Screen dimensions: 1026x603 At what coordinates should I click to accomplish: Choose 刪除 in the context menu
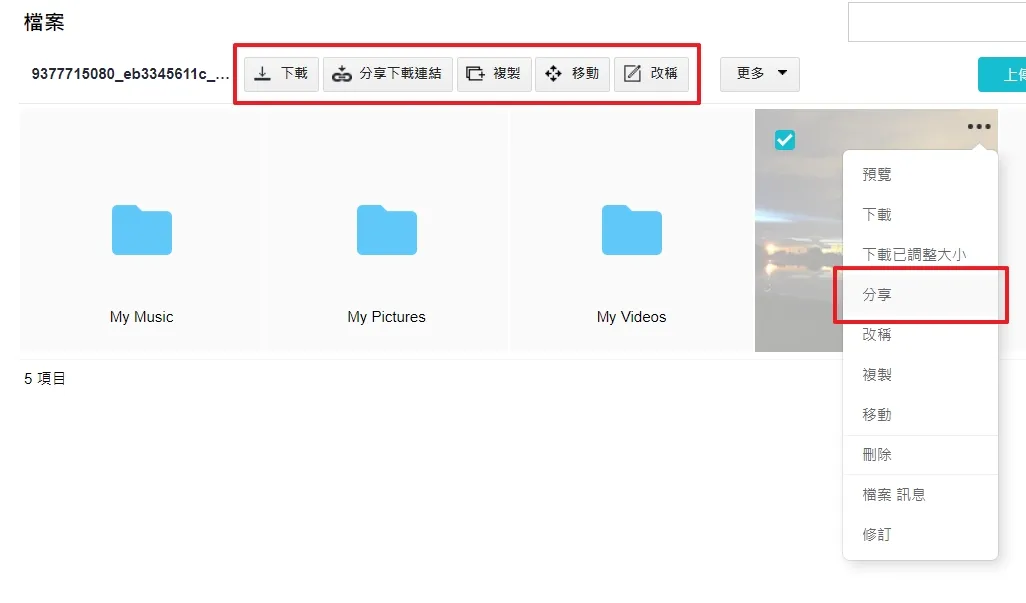click(920, 455)
